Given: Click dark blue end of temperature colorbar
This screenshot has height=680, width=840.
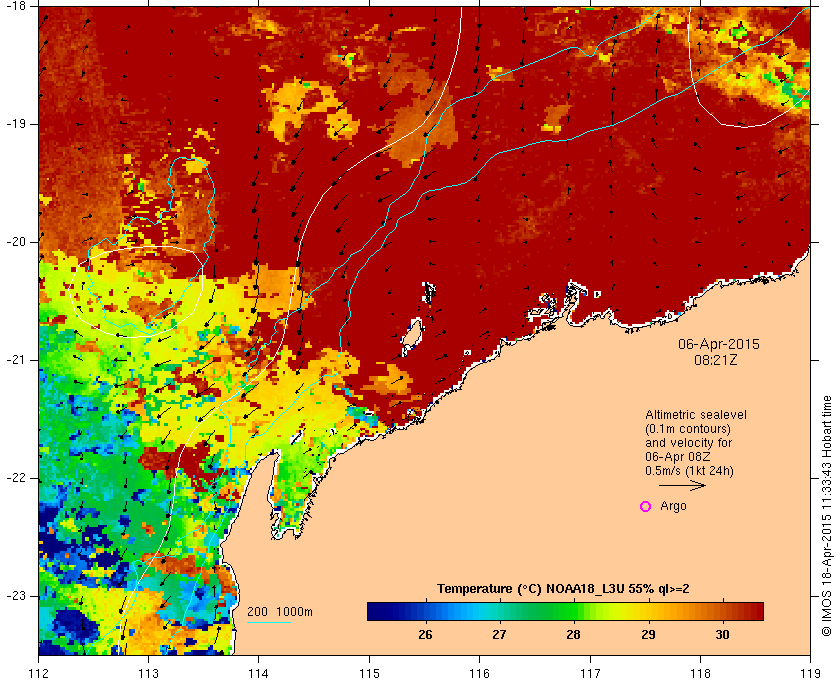Looking at the screenshot, I should click(375, 611).
